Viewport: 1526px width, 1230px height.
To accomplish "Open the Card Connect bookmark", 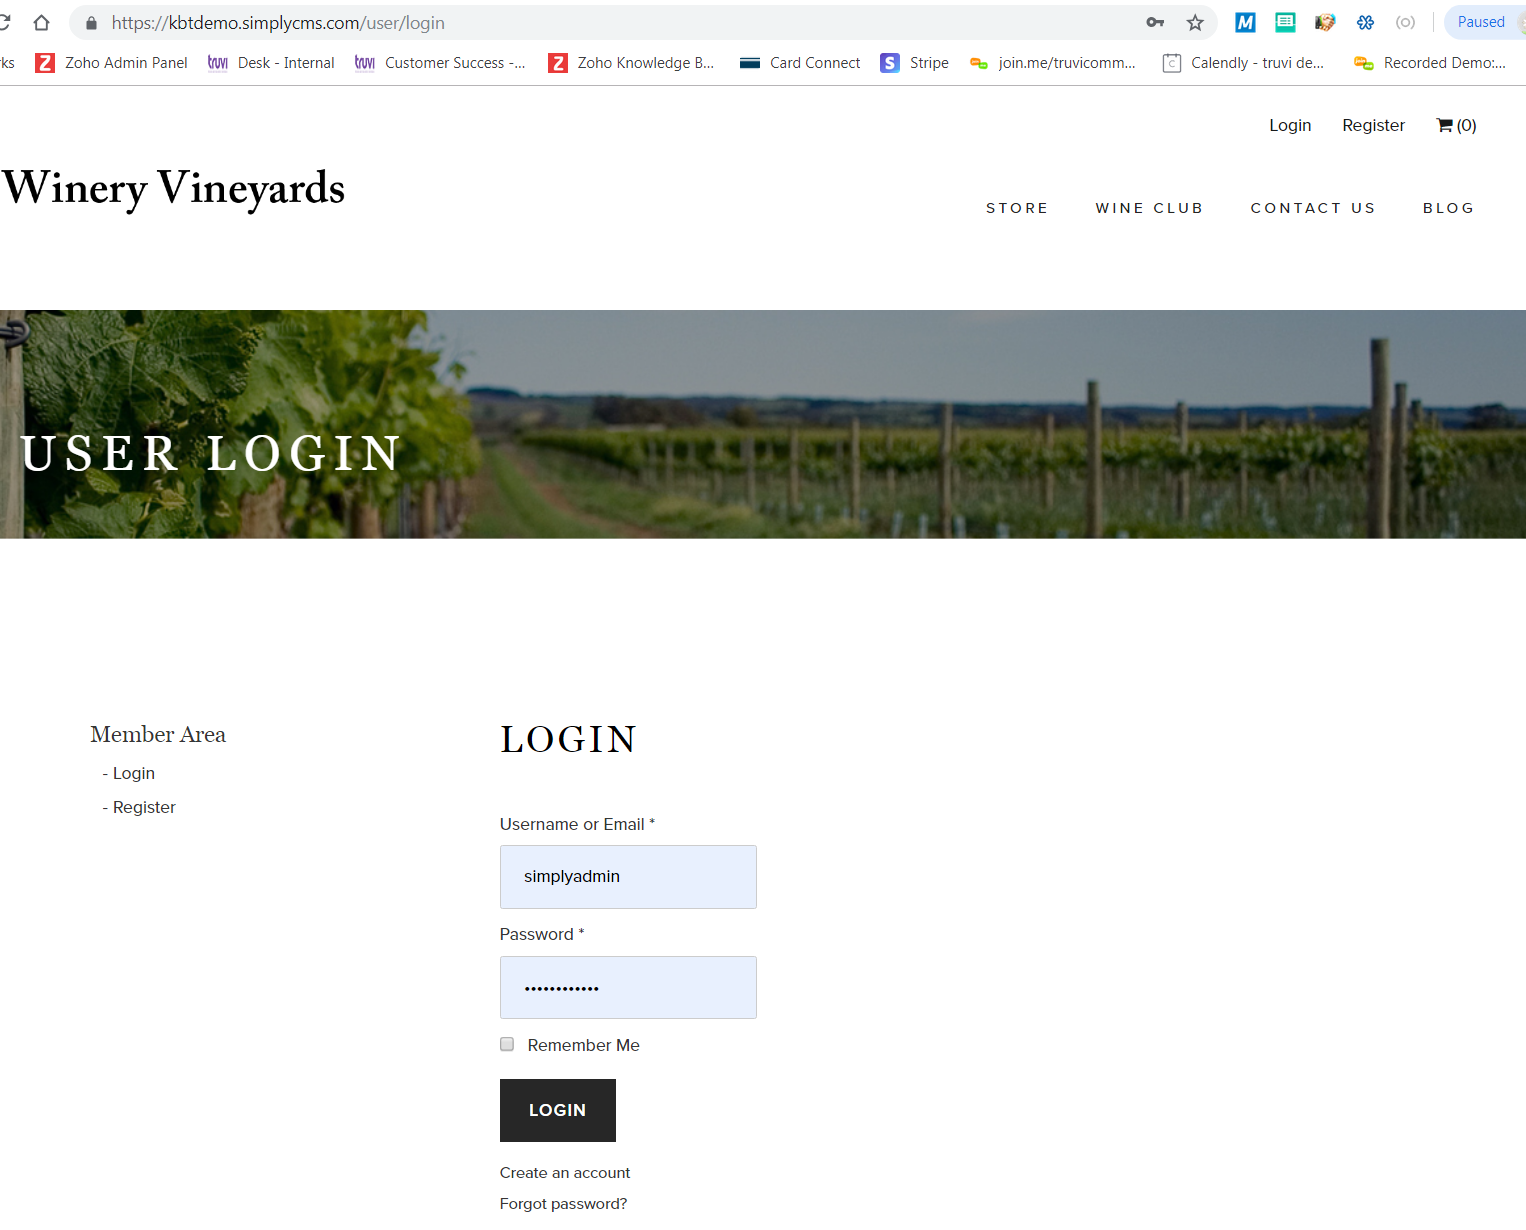I will coord(800,63).
